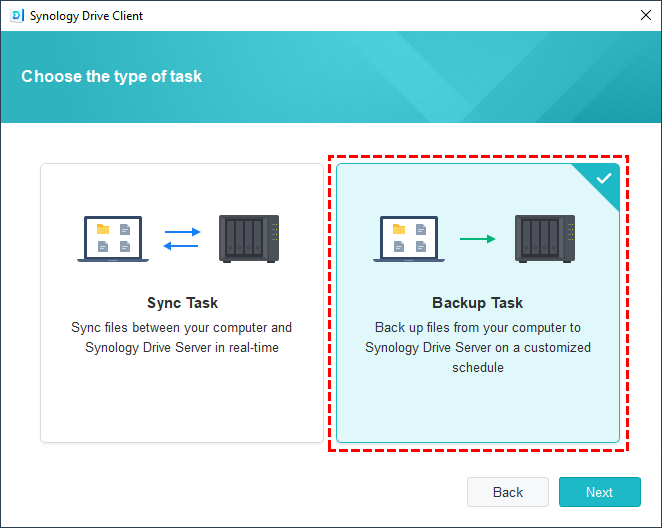Click the Synology Drive Client logo icon
The width and height of the screenshot is (664, 528).
point(17,16)
